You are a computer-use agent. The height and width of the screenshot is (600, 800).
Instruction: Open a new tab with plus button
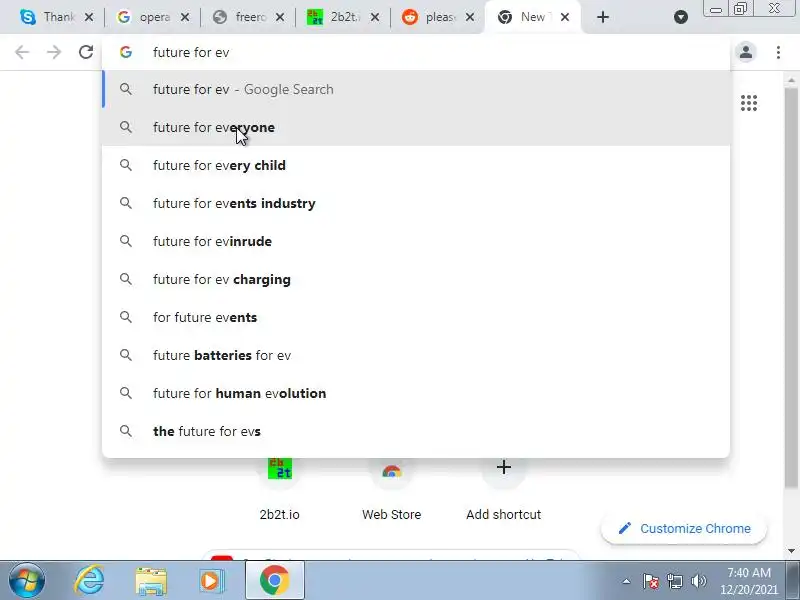pyautogui.click(x=603, y=17)
